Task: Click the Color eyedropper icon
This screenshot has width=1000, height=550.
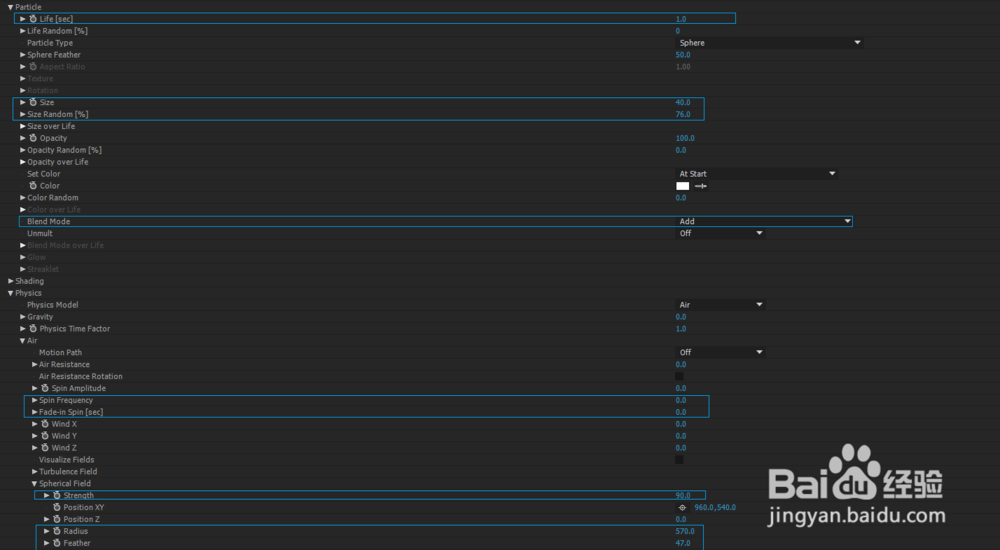Action: (700, 186)
